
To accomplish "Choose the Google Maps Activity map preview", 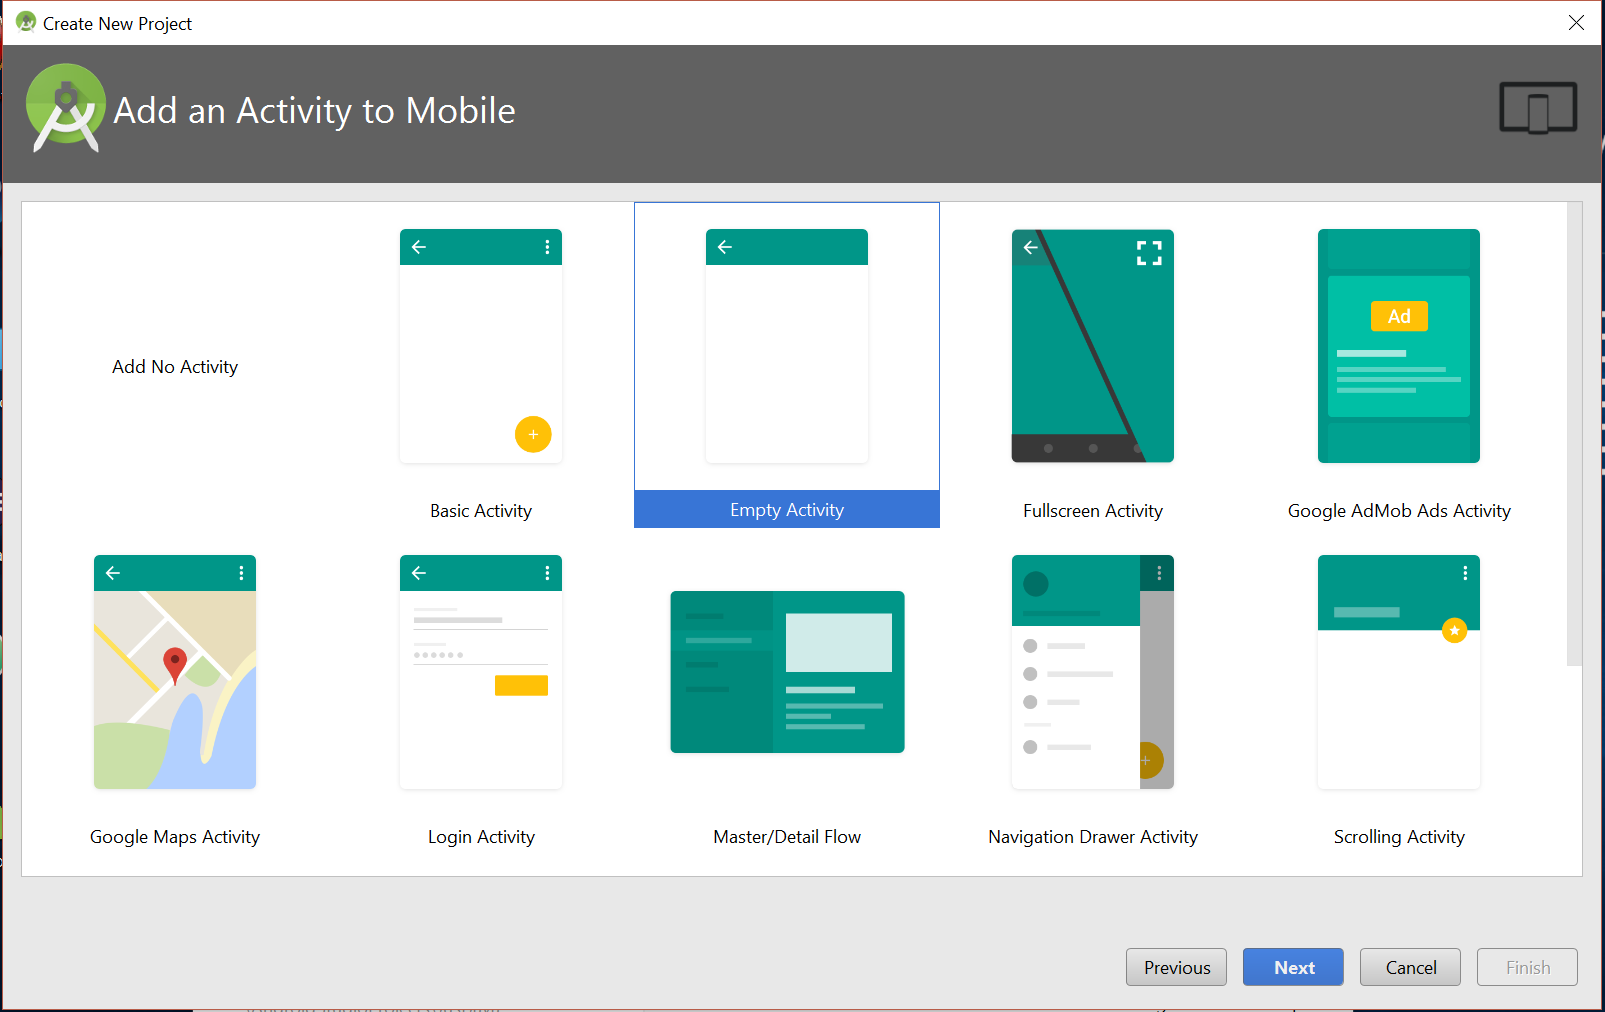I will coord(175,672).
